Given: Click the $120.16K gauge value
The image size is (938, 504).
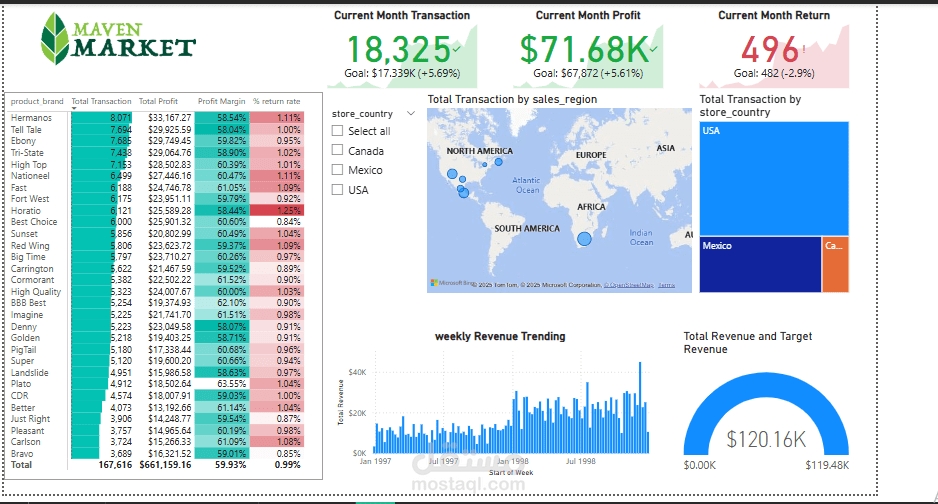Looking at the screenshot, I should (x=766, y=439).
